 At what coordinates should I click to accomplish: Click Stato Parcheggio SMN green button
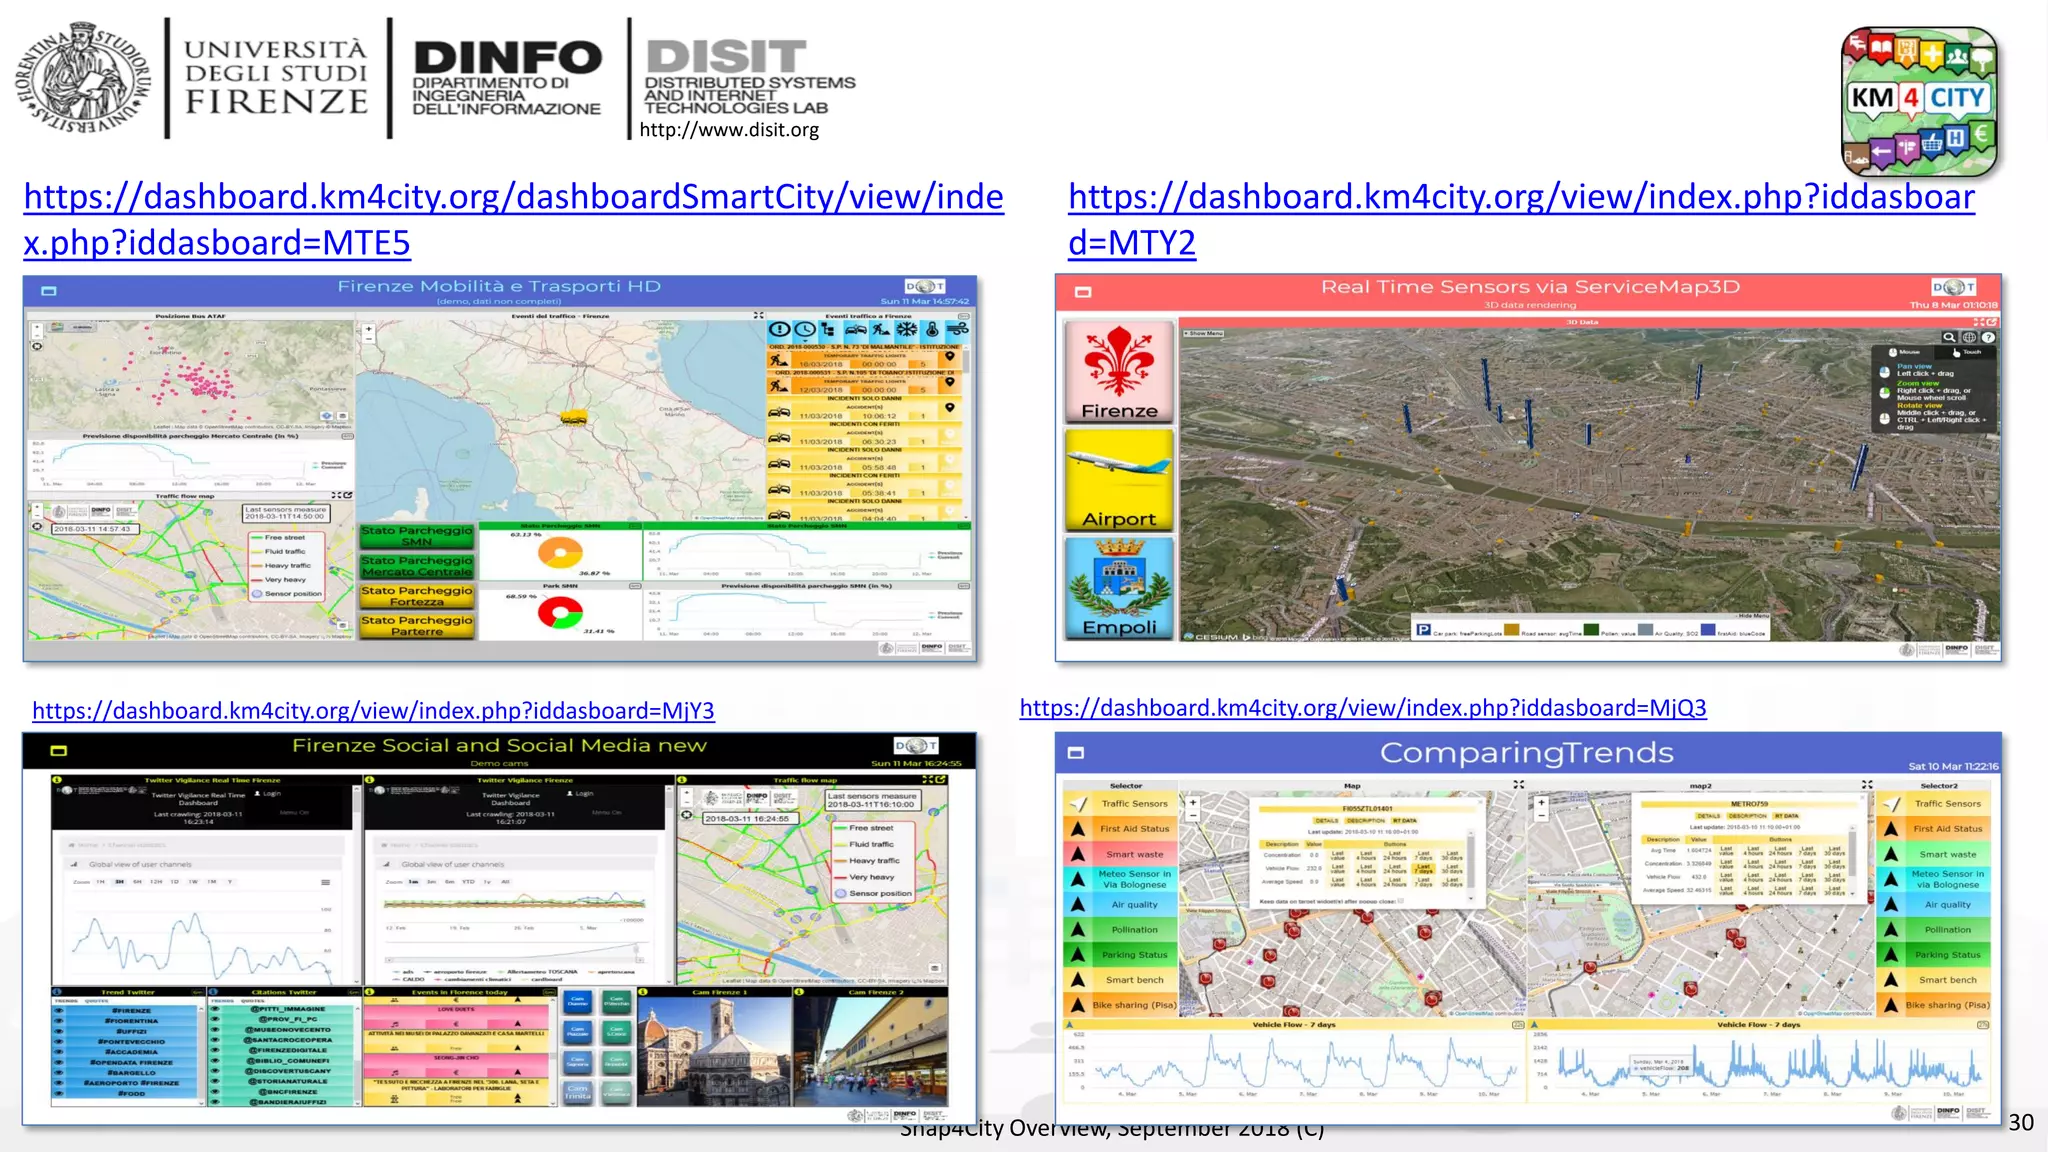[417, 536]
